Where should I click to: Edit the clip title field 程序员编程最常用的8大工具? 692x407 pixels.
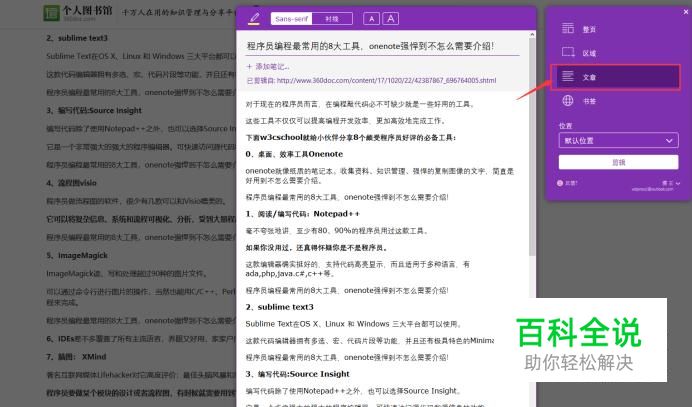[x=383, y=46]
